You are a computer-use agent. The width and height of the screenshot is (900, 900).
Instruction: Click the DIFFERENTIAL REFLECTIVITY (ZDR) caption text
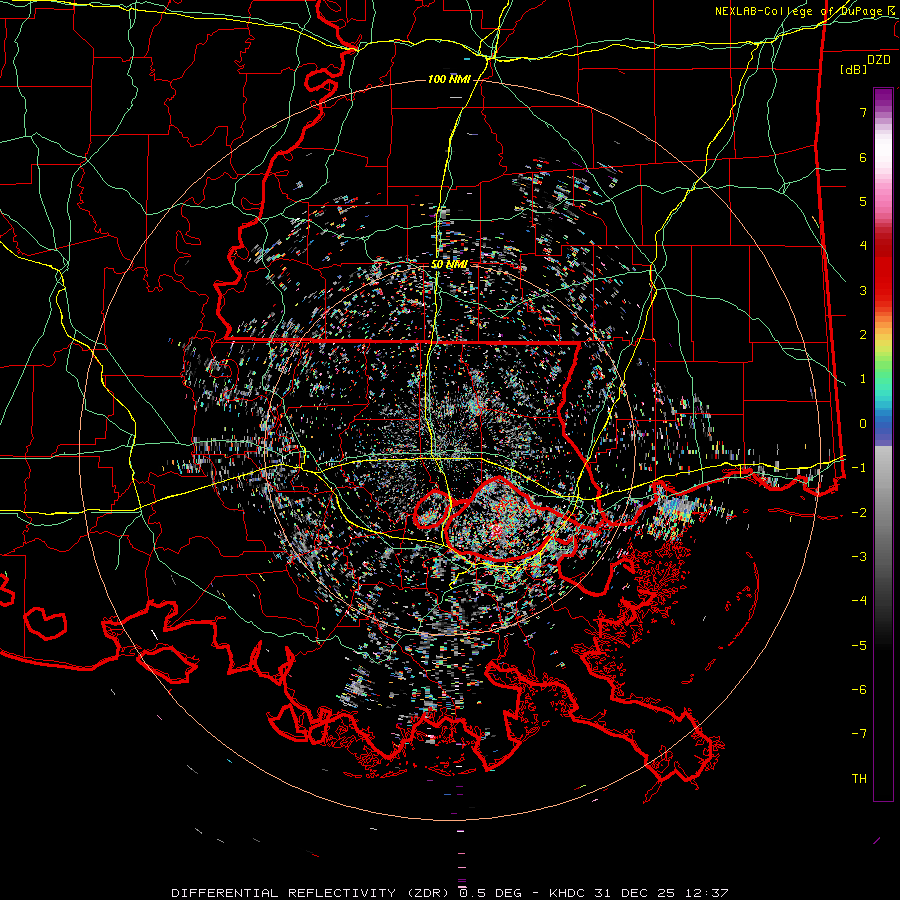click(312, 893)
